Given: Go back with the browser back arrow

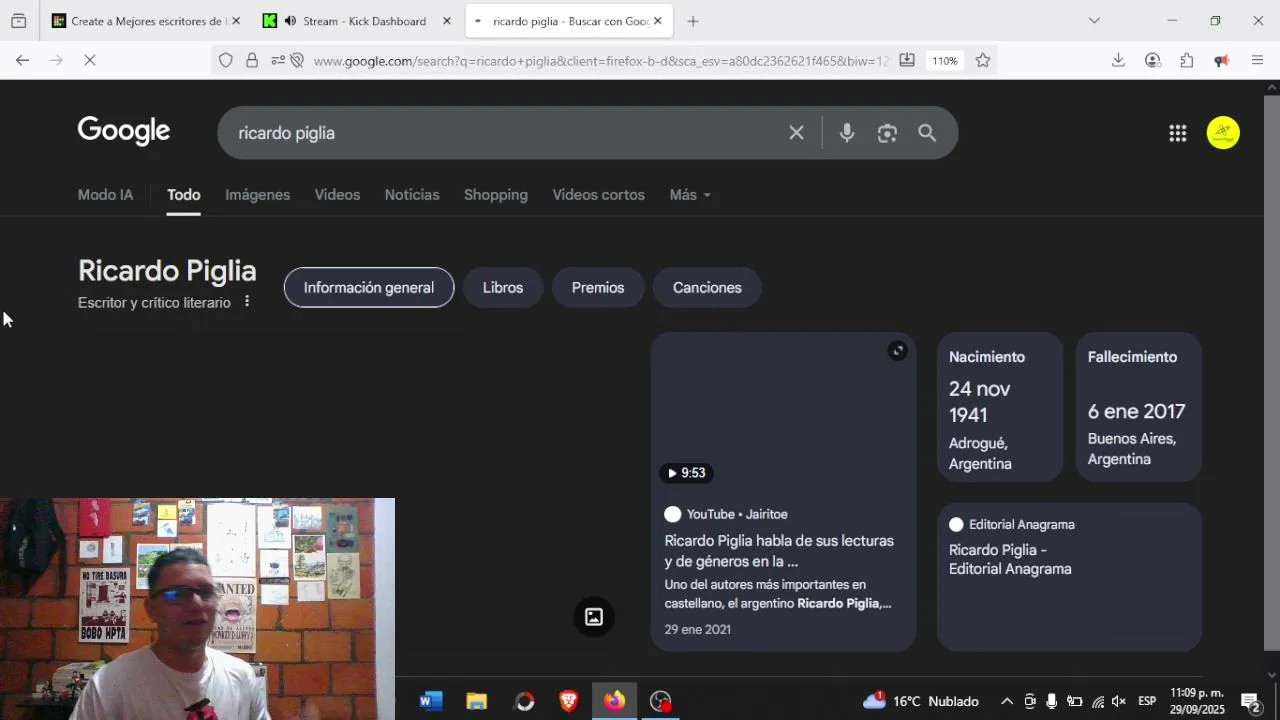Looking at the screenshot, I should pos(22,60).
